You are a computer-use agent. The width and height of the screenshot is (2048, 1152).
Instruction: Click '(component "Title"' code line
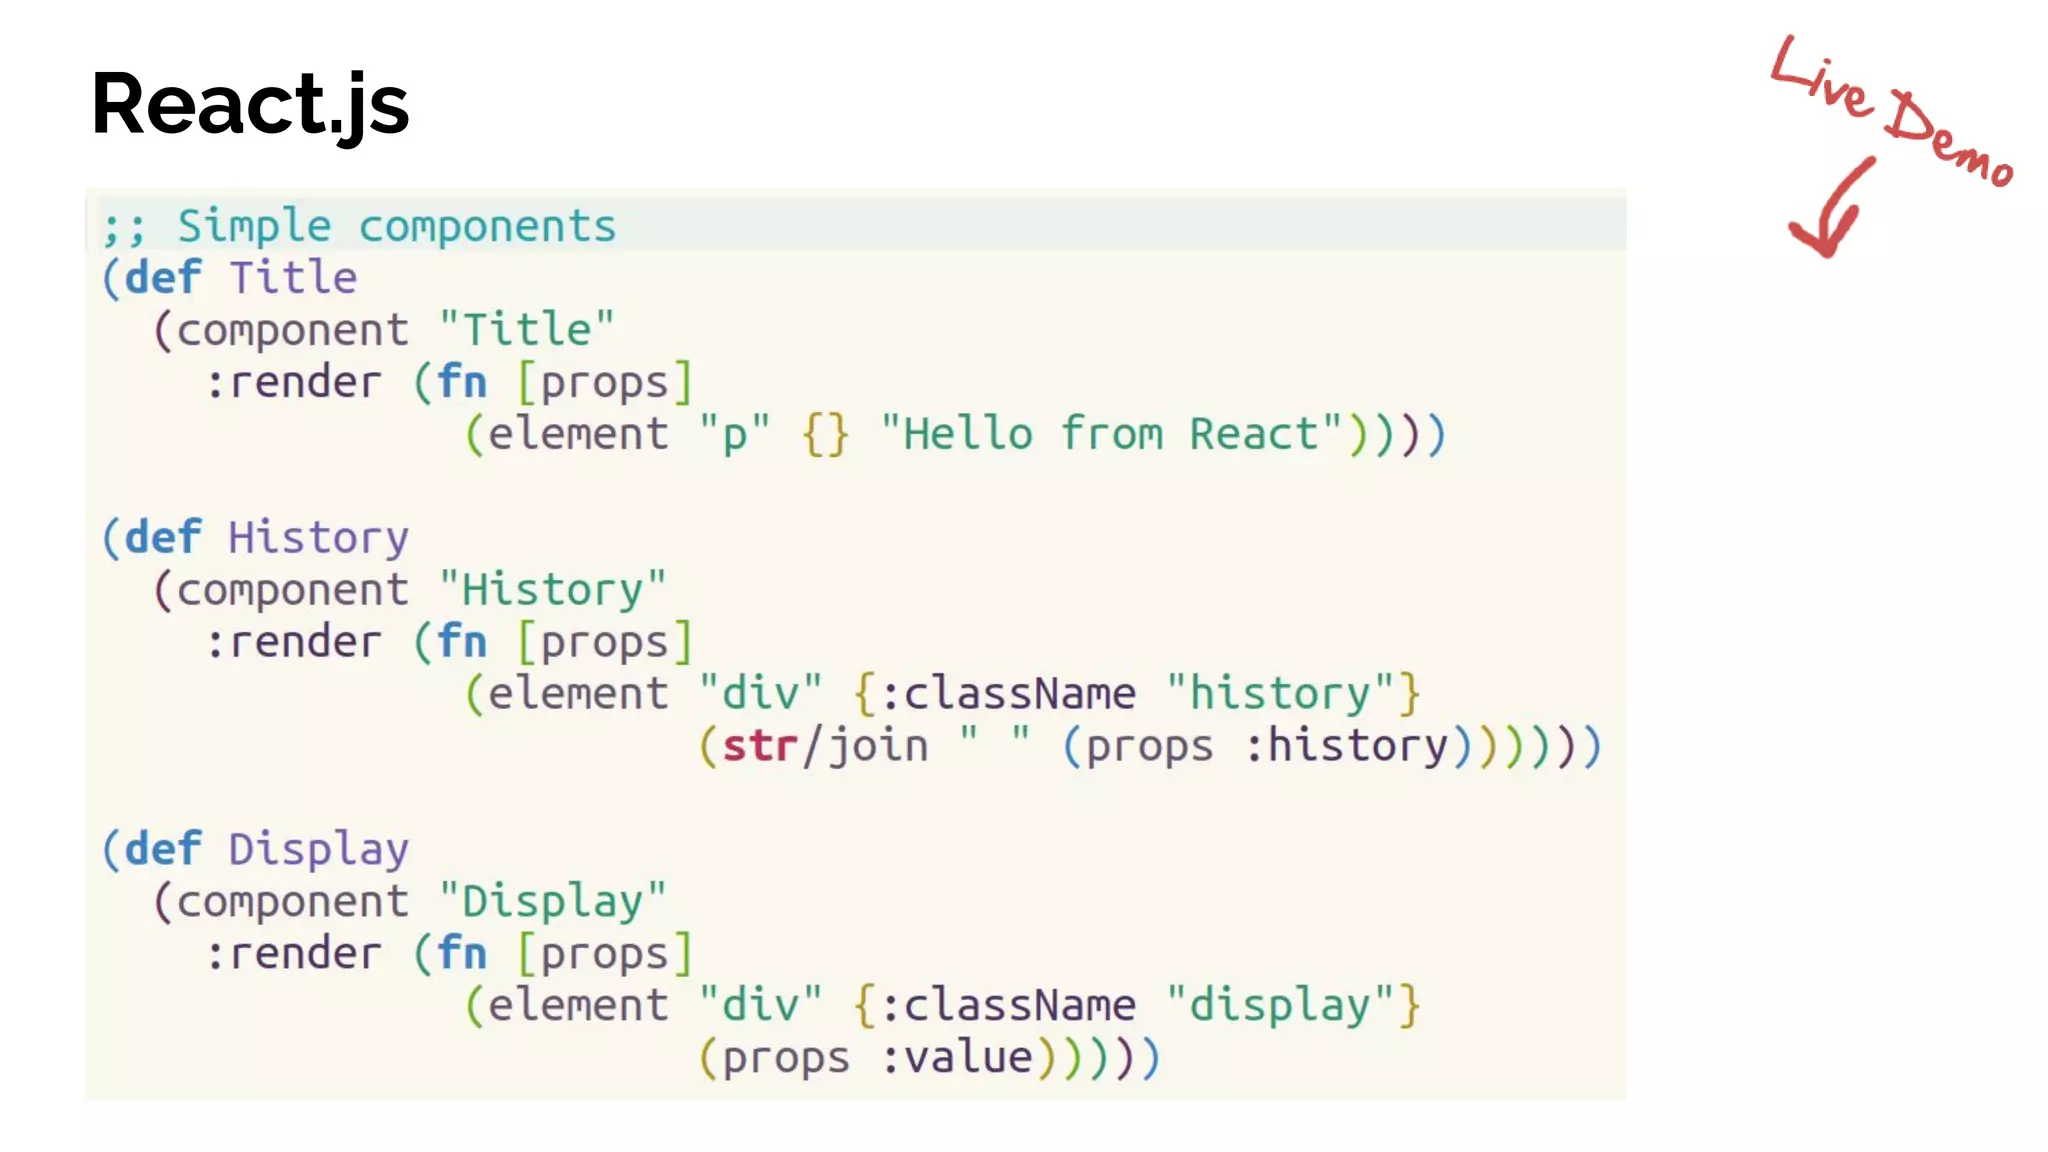(383, 329)
